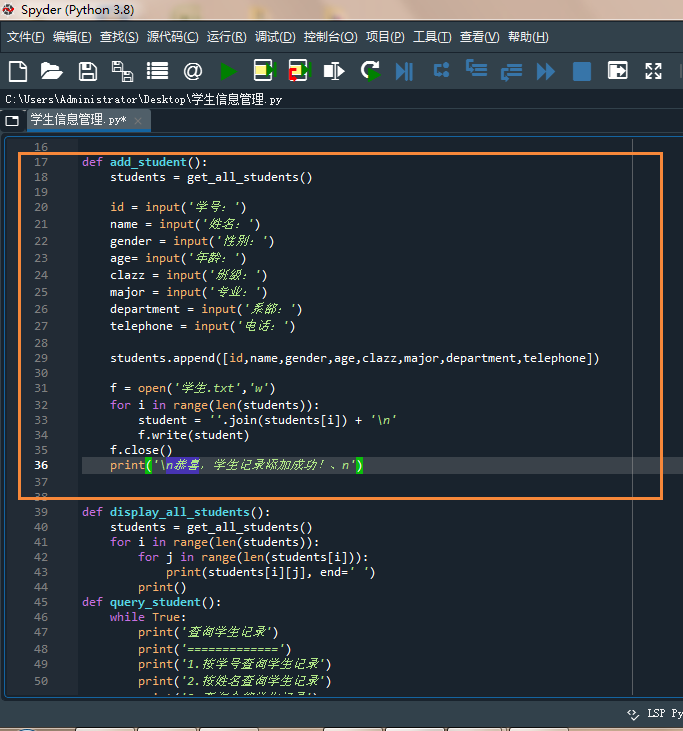Click on 'telephone = input' line 27
Viewport: 683px width, 731px height.
click(203, 326)
